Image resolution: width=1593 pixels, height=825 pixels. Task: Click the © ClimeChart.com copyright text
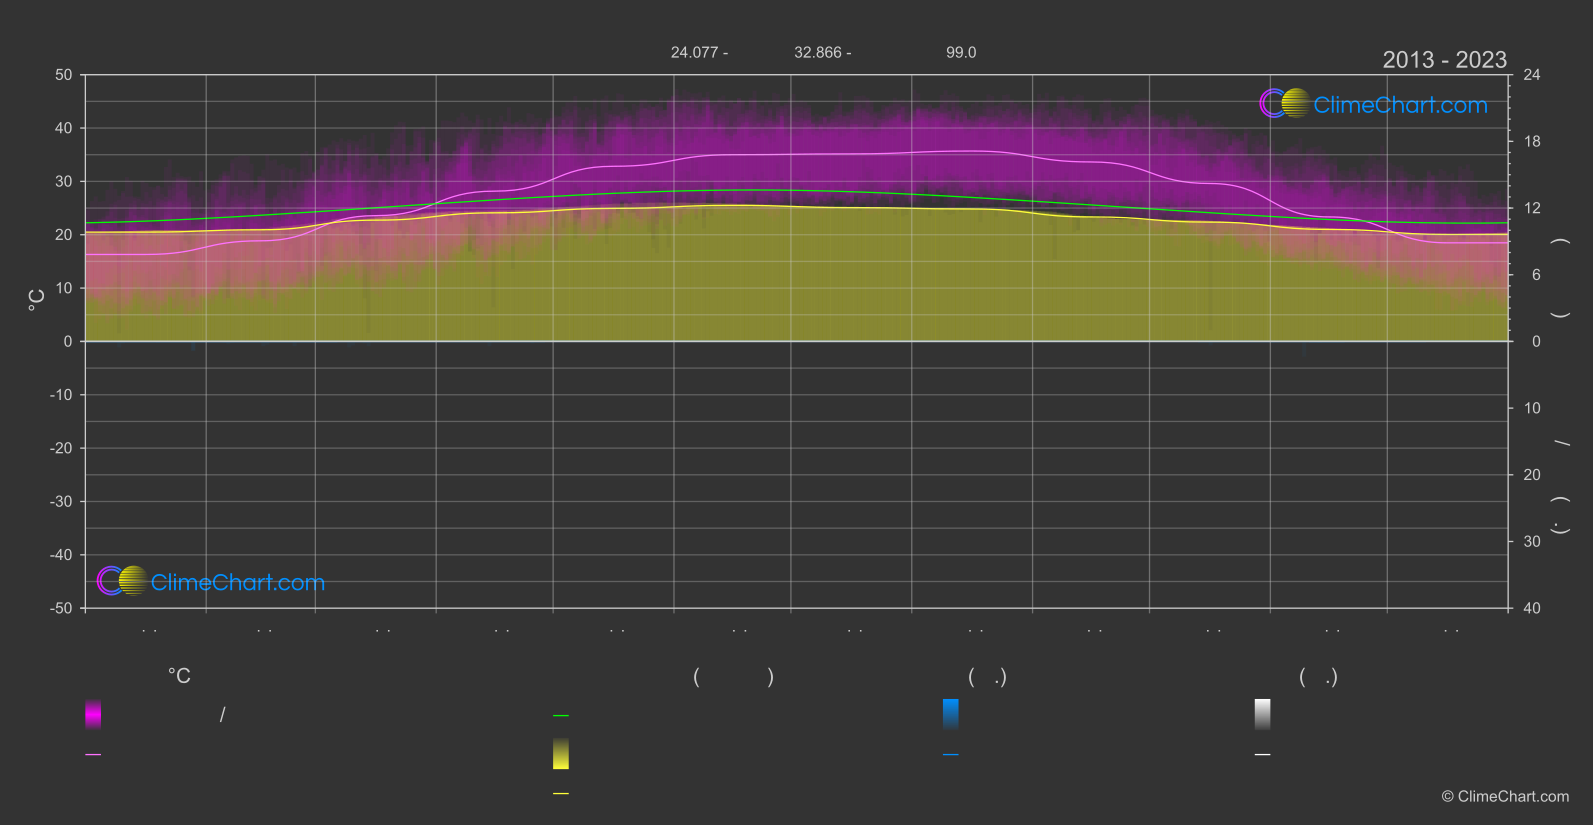click(1505, 797)
